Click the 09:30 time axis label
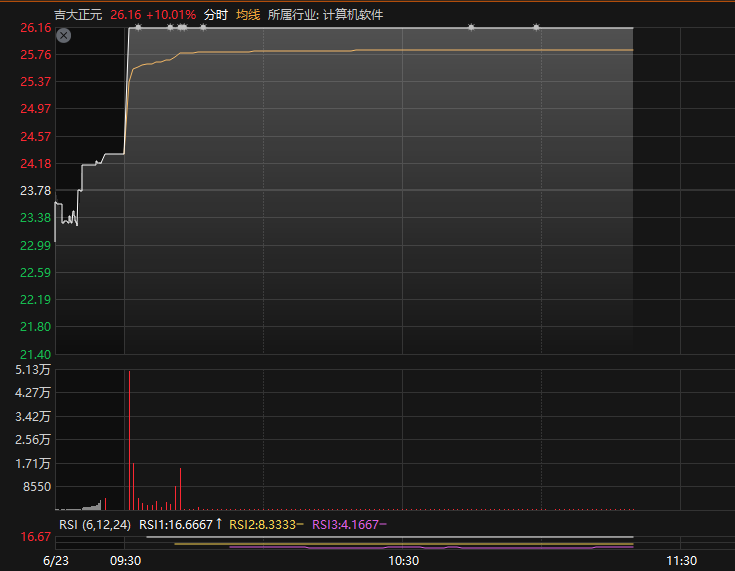Screen dimensions: 735x571 [126, 561]
